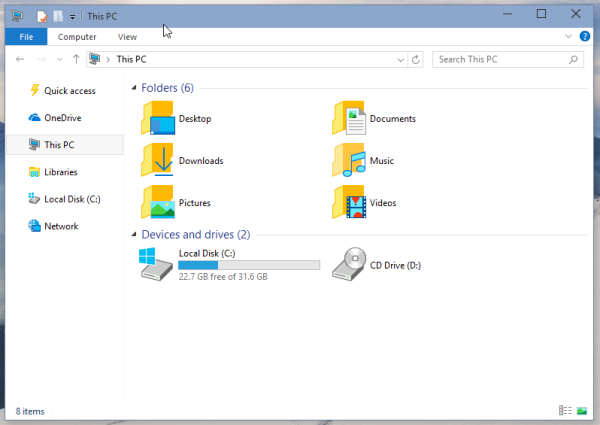Collapse the Devices and drives (2) group
This screenshot has height=425, width=600.
pyautogui.click(x=134, y=234)
